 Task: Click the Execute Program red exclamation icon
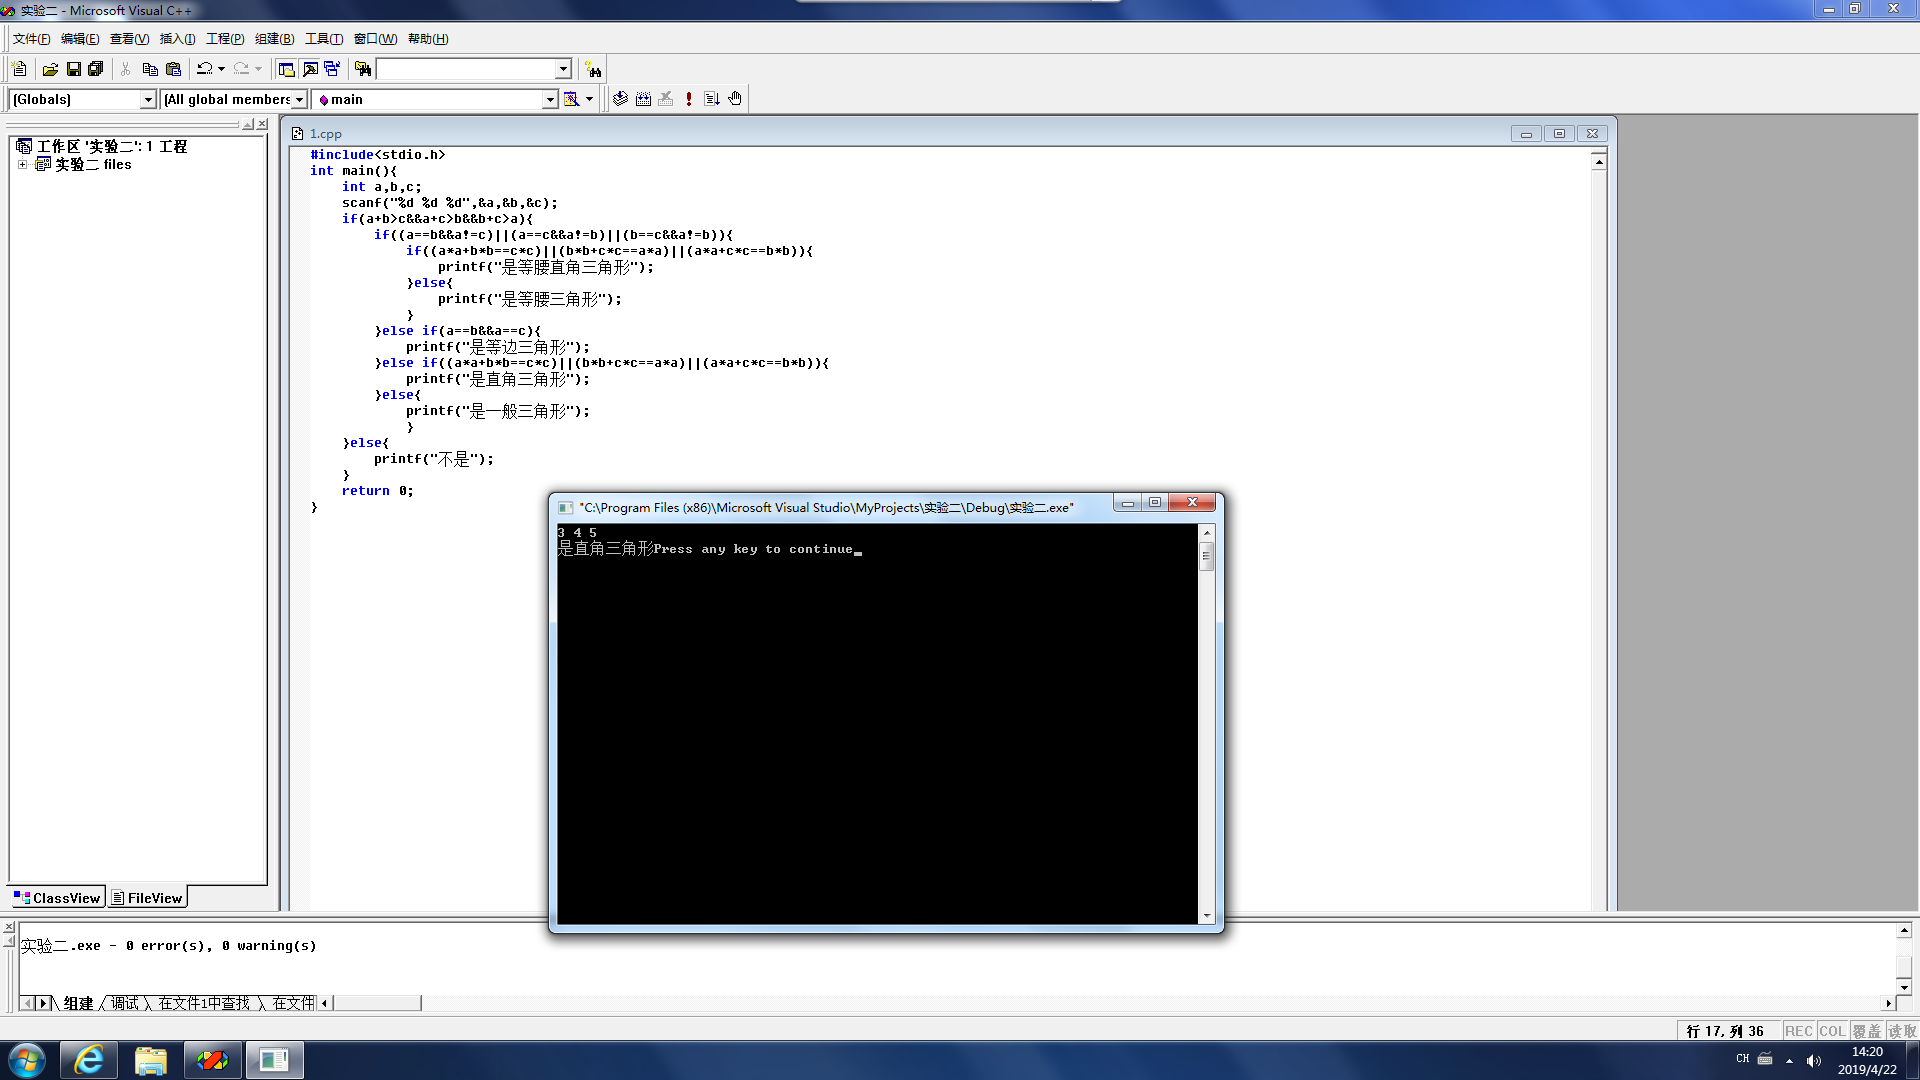click(x=689, y=99)
